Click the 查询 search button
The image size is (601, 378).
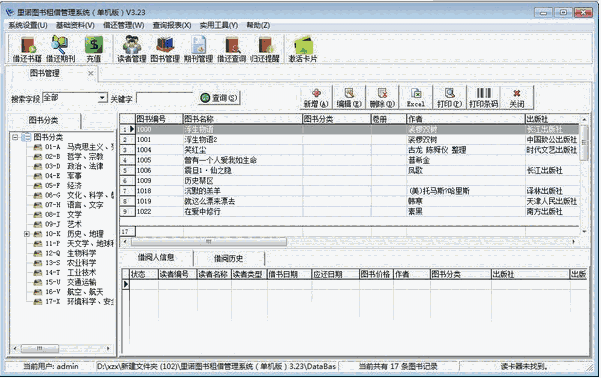point(219,98)
